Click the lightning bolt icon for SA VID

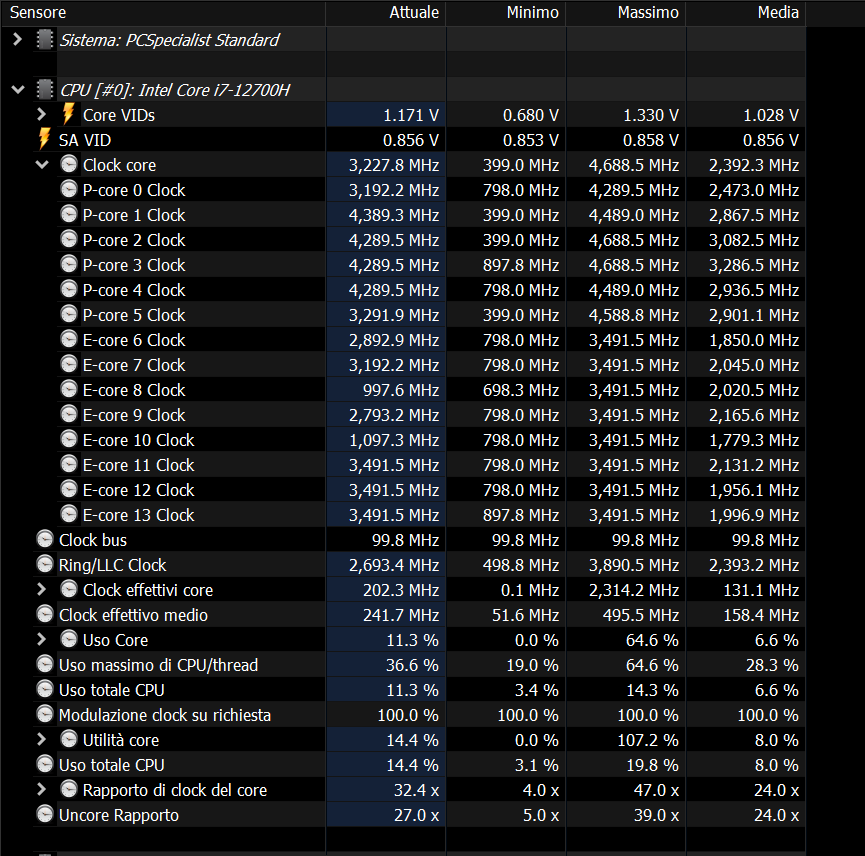pos(45,139)
